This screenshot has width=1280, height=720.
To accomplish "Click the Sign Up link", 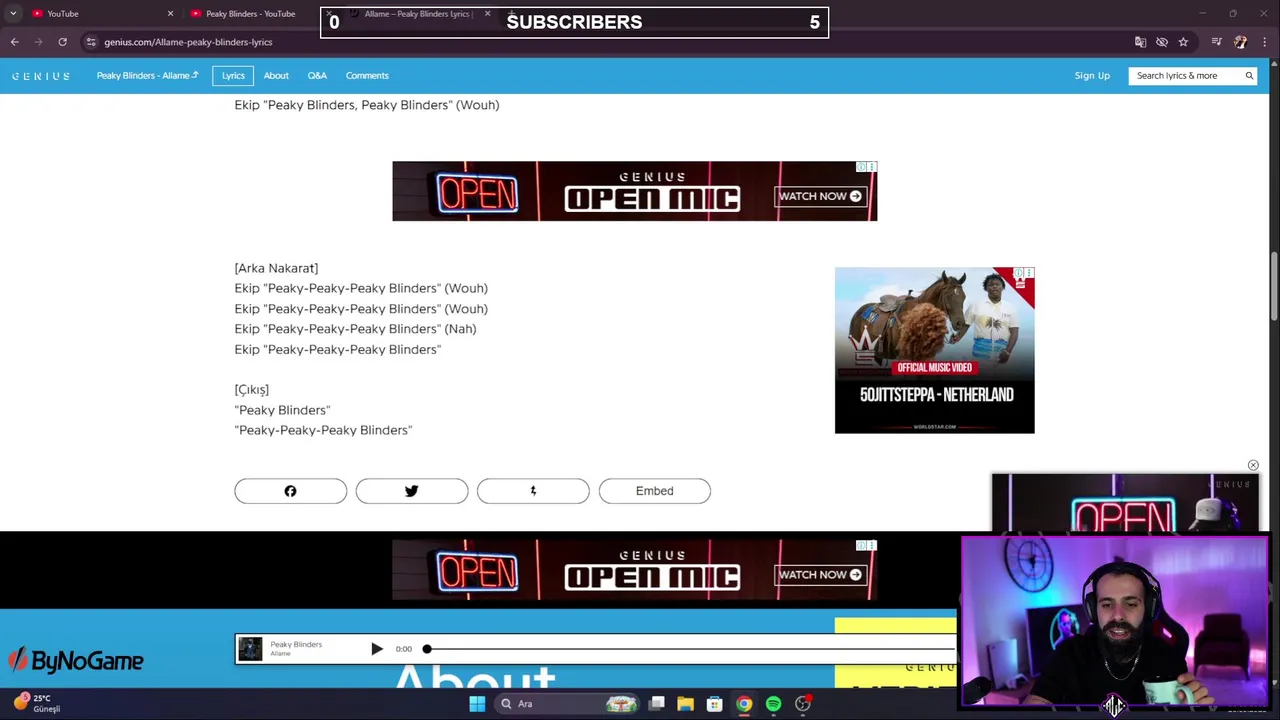I will pos(1092,76).
